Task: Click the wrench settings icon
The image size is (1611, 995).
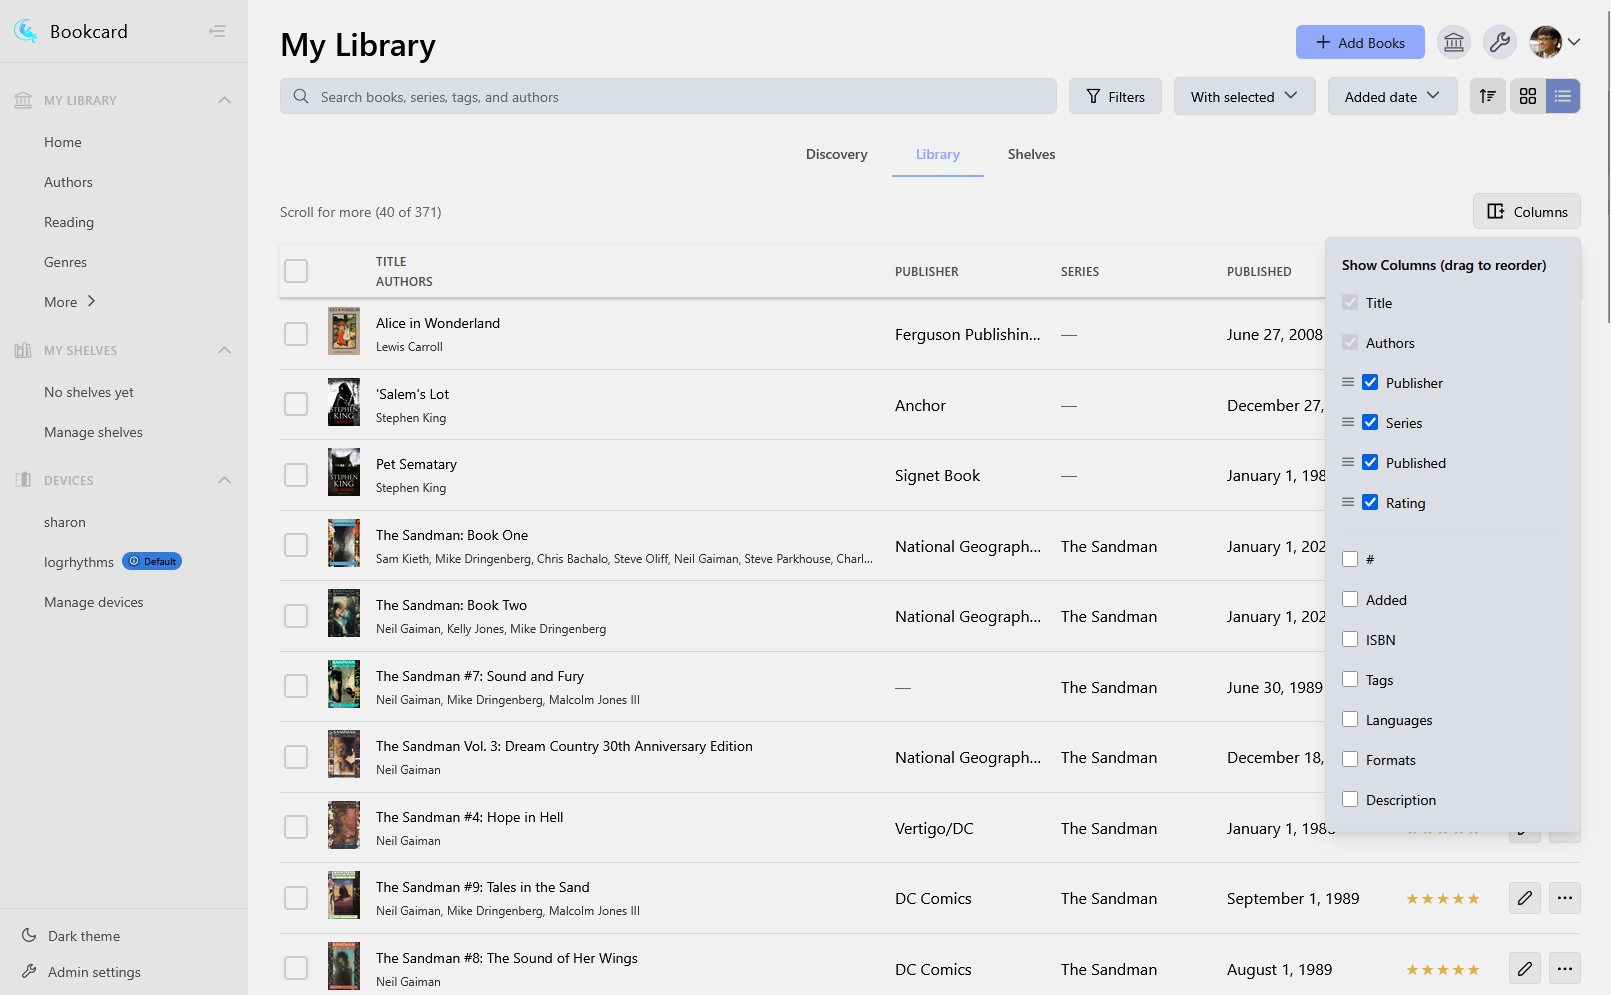Action: (1499, 42)
